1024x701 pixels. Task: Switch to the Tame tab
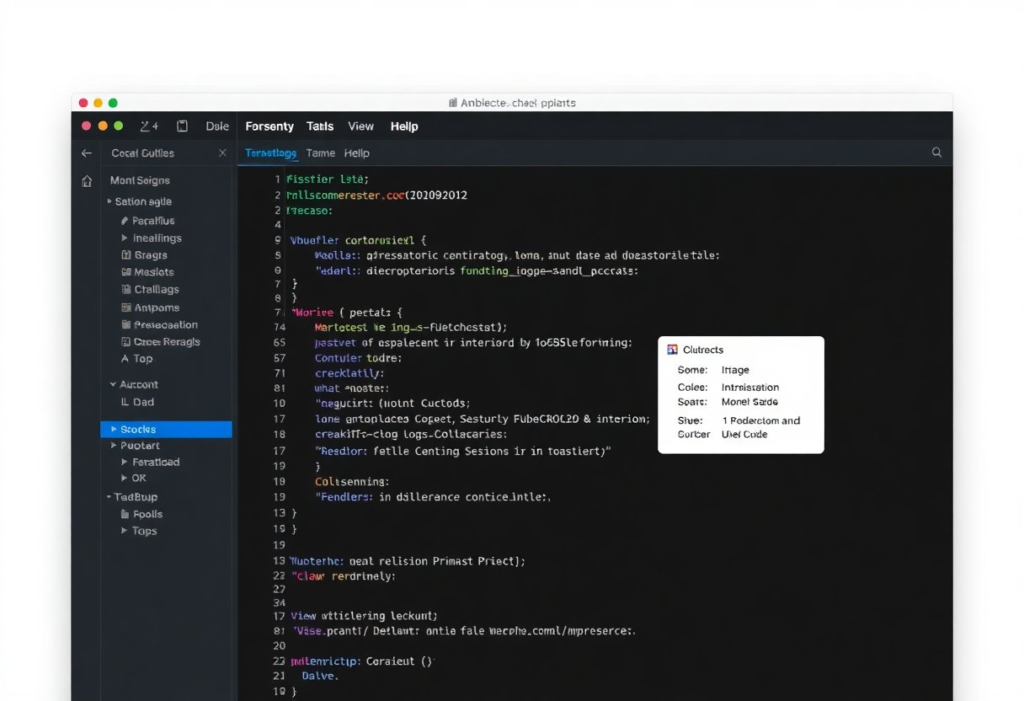click(x=320, y=153)
